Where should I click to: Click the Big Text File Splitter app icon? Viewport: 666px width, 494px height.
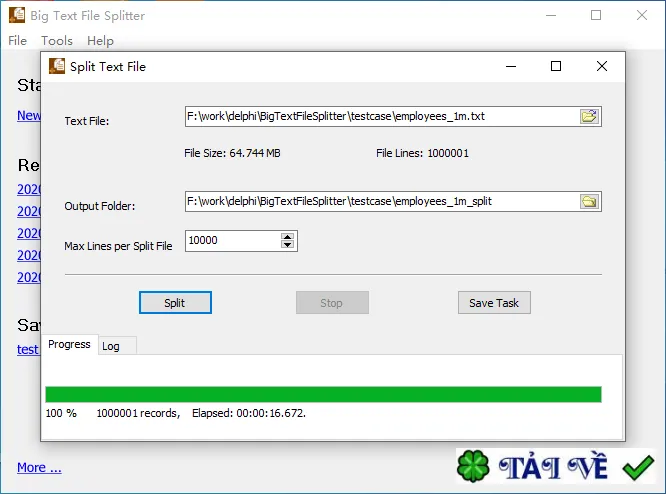17,15
